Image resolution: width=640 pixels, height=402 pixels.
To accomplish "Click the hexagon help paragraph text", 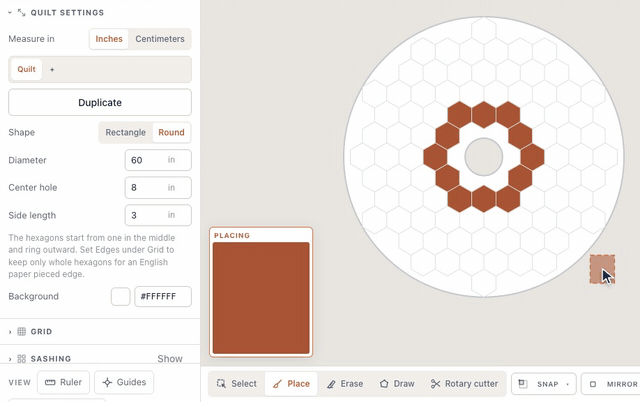I will (91, 256).
